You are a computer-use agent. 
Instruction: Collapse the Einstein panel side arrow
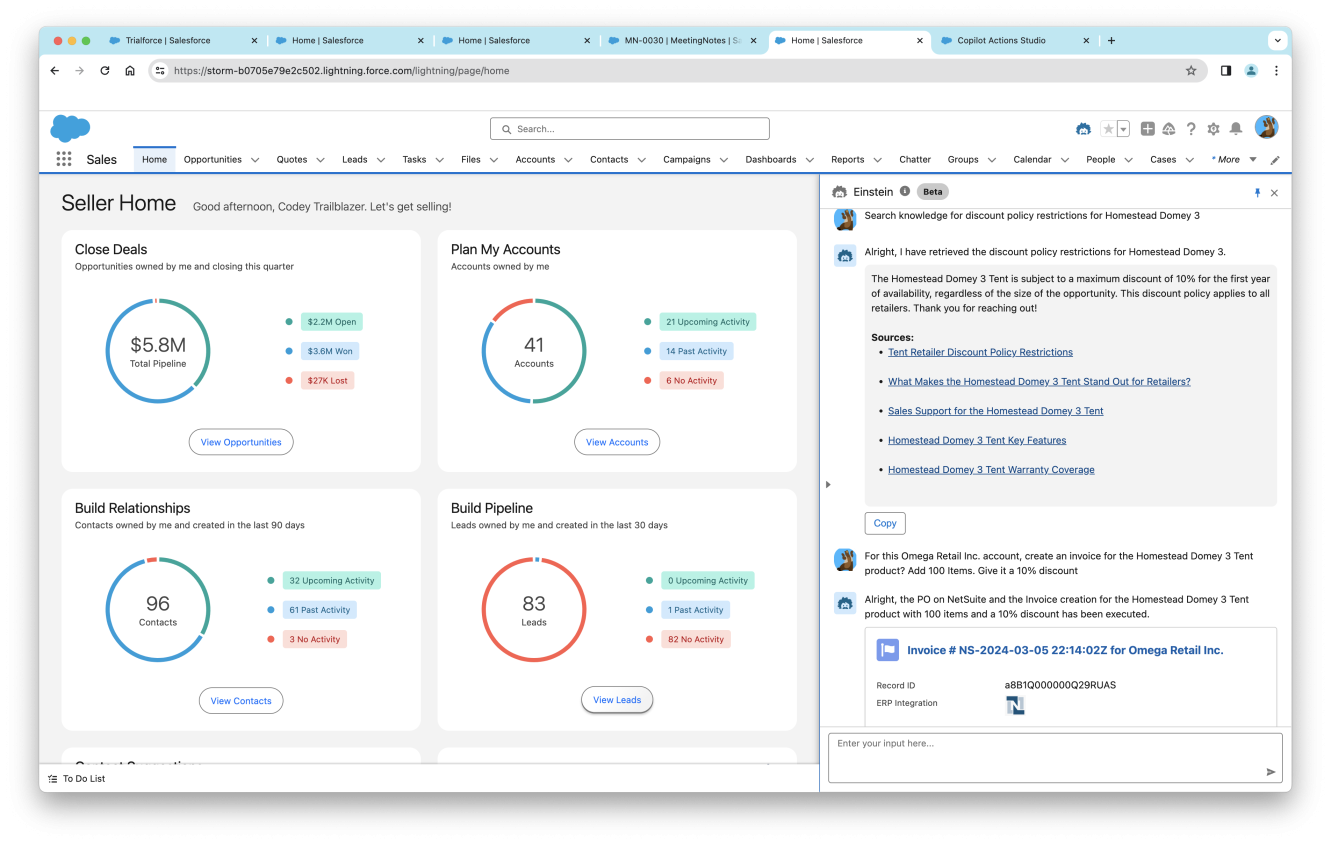828,485
